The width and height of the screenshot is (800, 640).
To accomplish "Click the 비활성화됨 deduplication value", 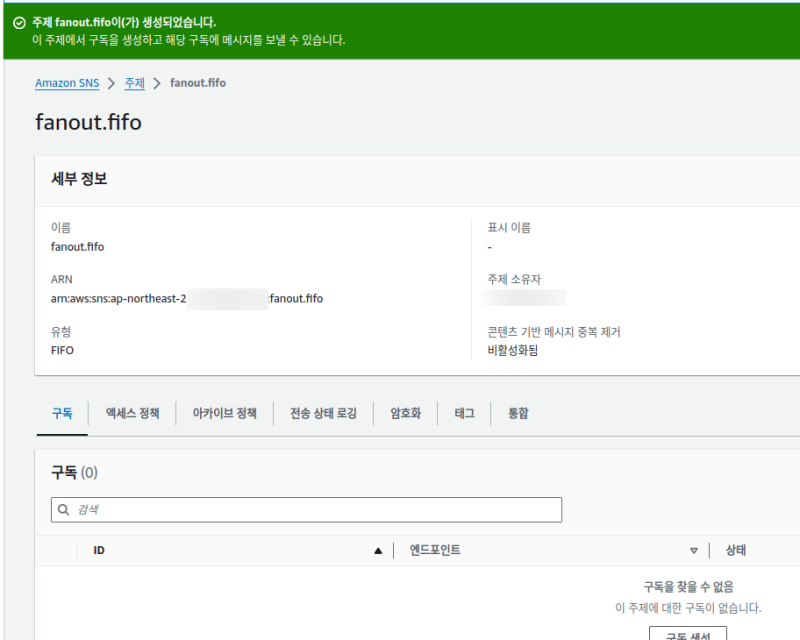I will (513, 351).
